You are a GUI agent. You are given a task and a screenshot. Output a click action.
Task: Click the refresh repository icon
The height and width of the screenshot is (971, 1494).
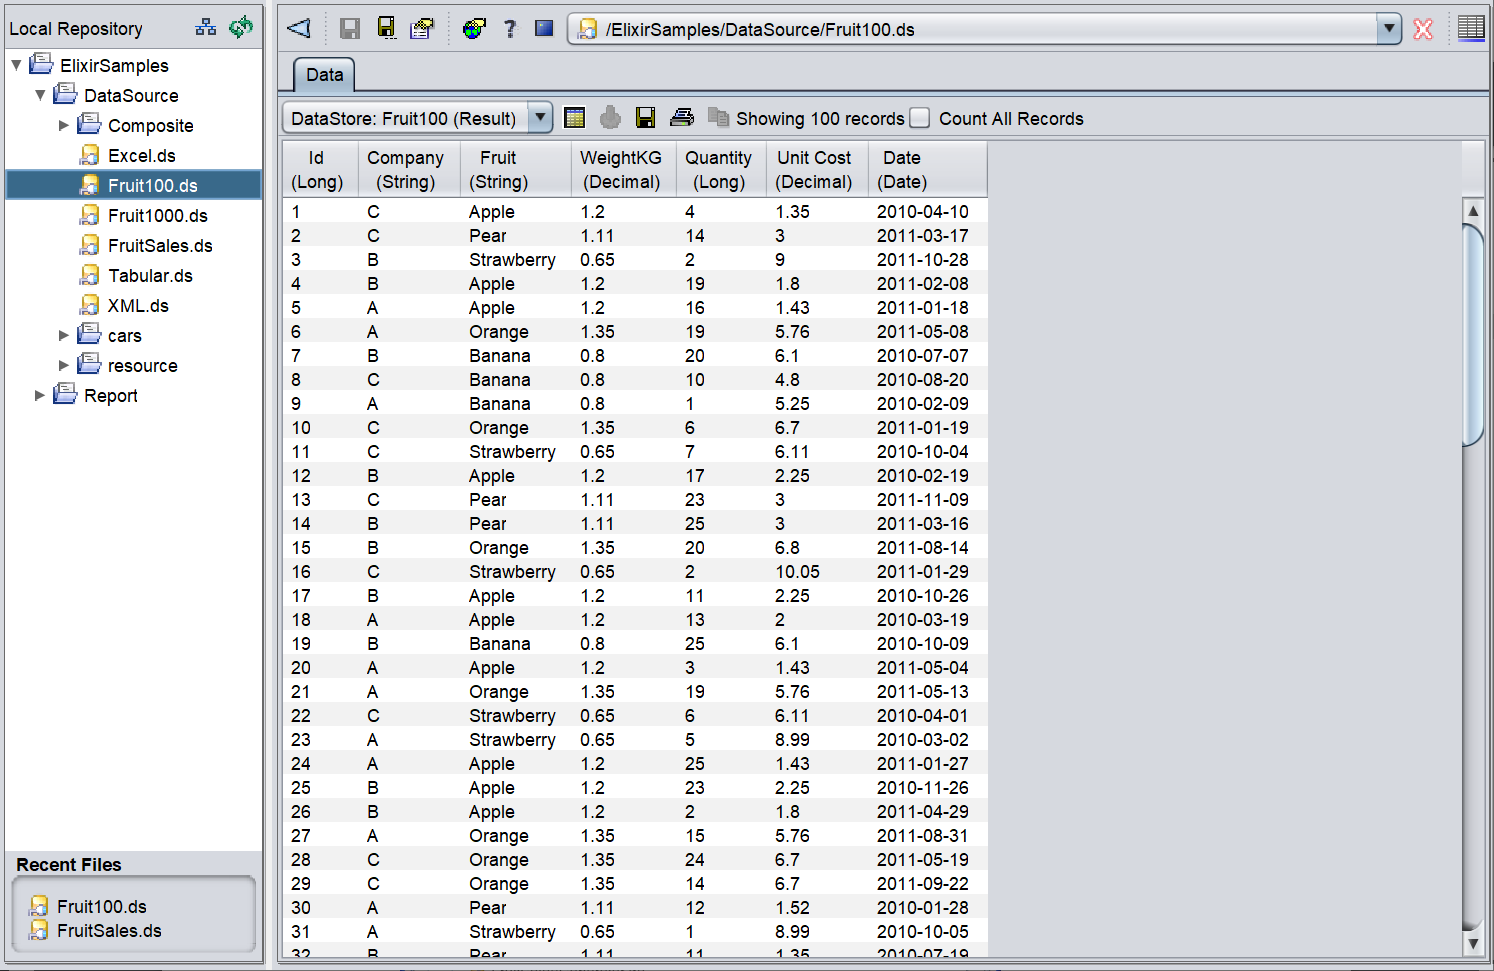pos(241,28)
